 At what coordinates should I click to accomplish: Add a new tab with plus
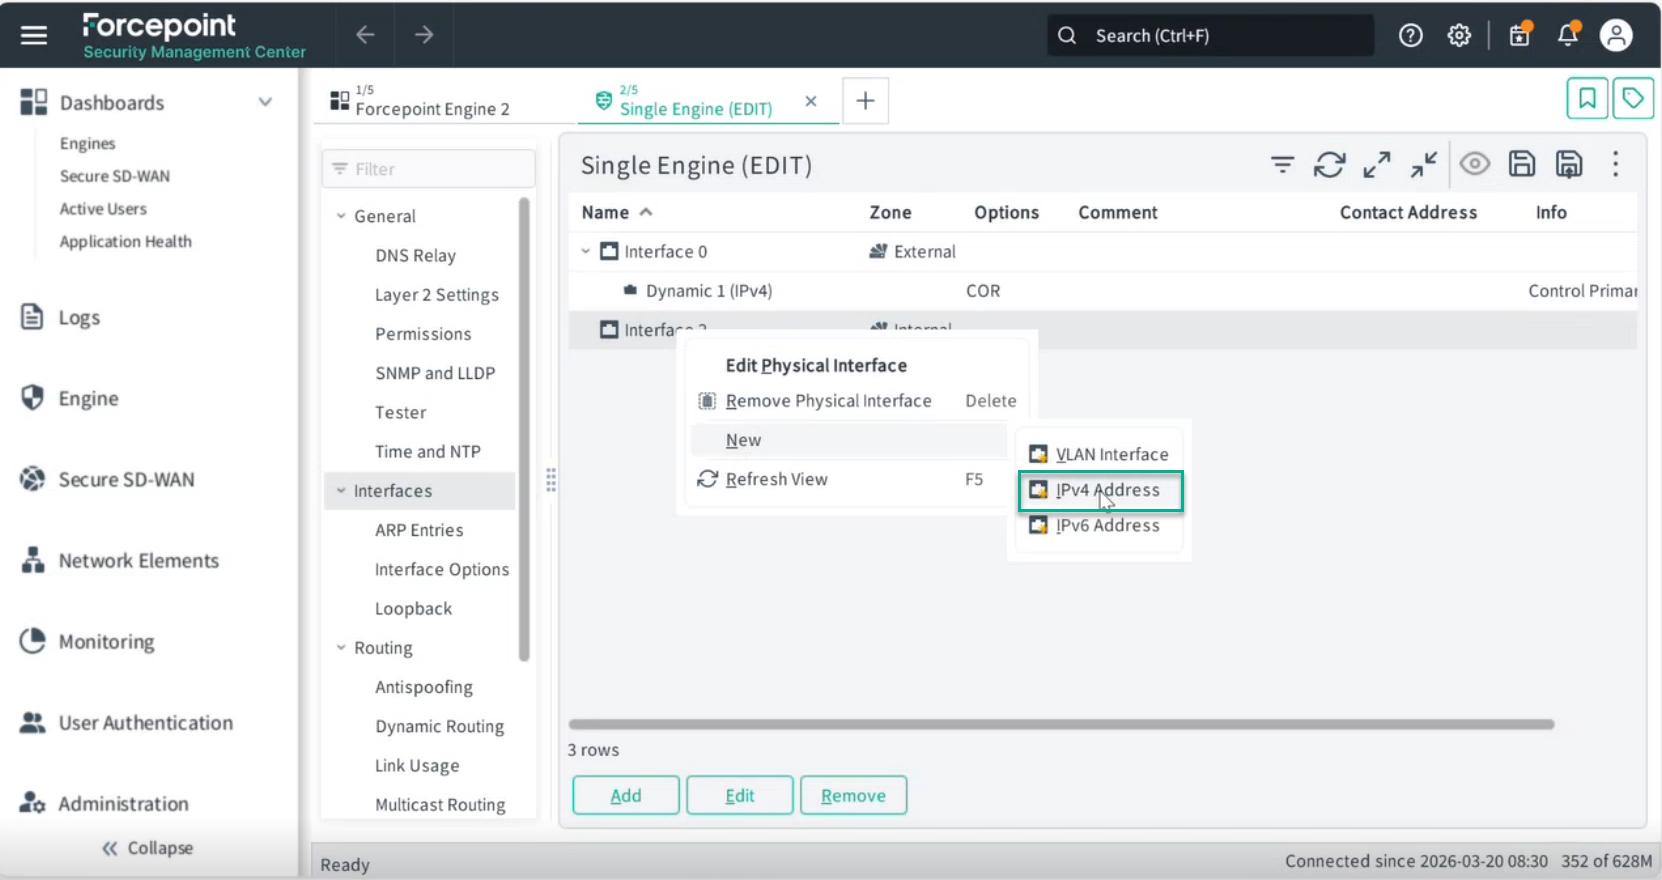866,101
